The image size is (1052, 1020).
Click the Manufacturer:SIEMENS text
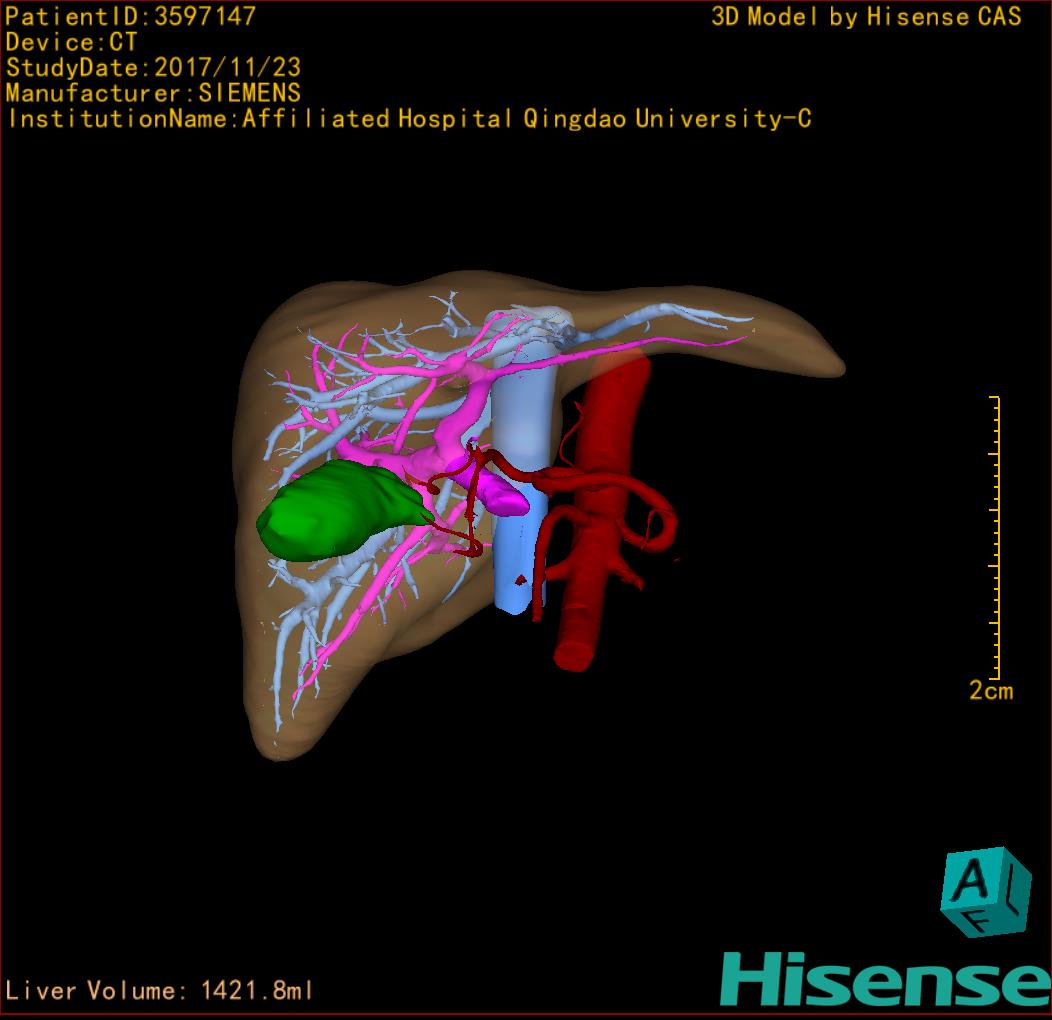[153, 93]
